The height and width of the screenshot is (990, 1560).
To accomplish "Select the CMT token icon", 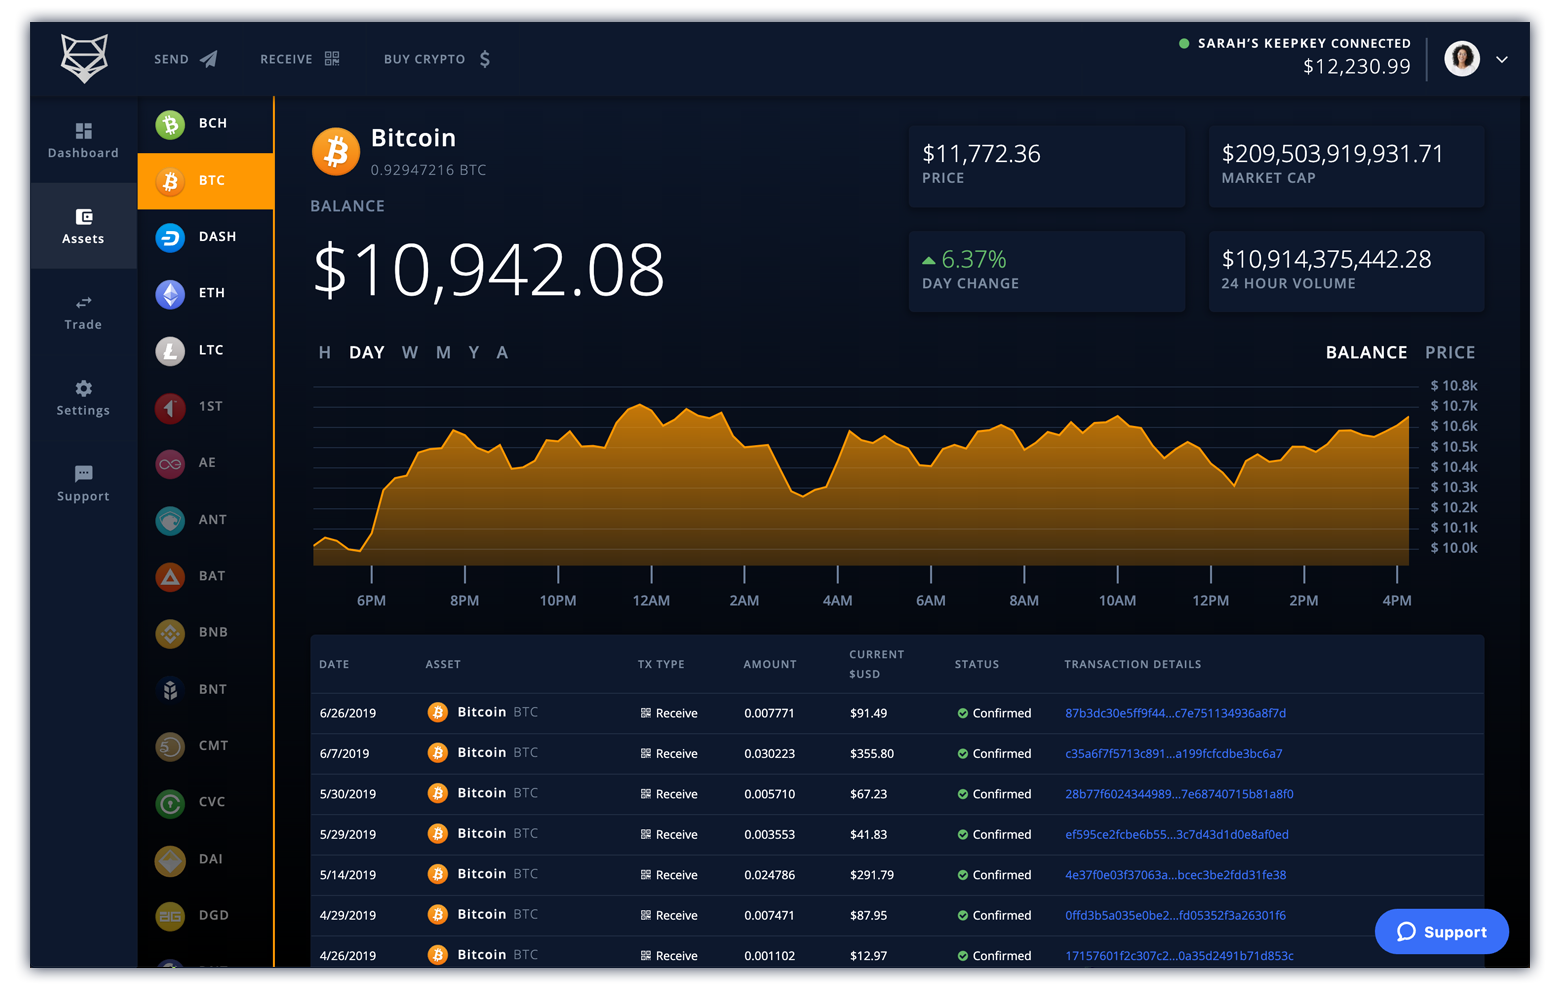I will [170, 746].
